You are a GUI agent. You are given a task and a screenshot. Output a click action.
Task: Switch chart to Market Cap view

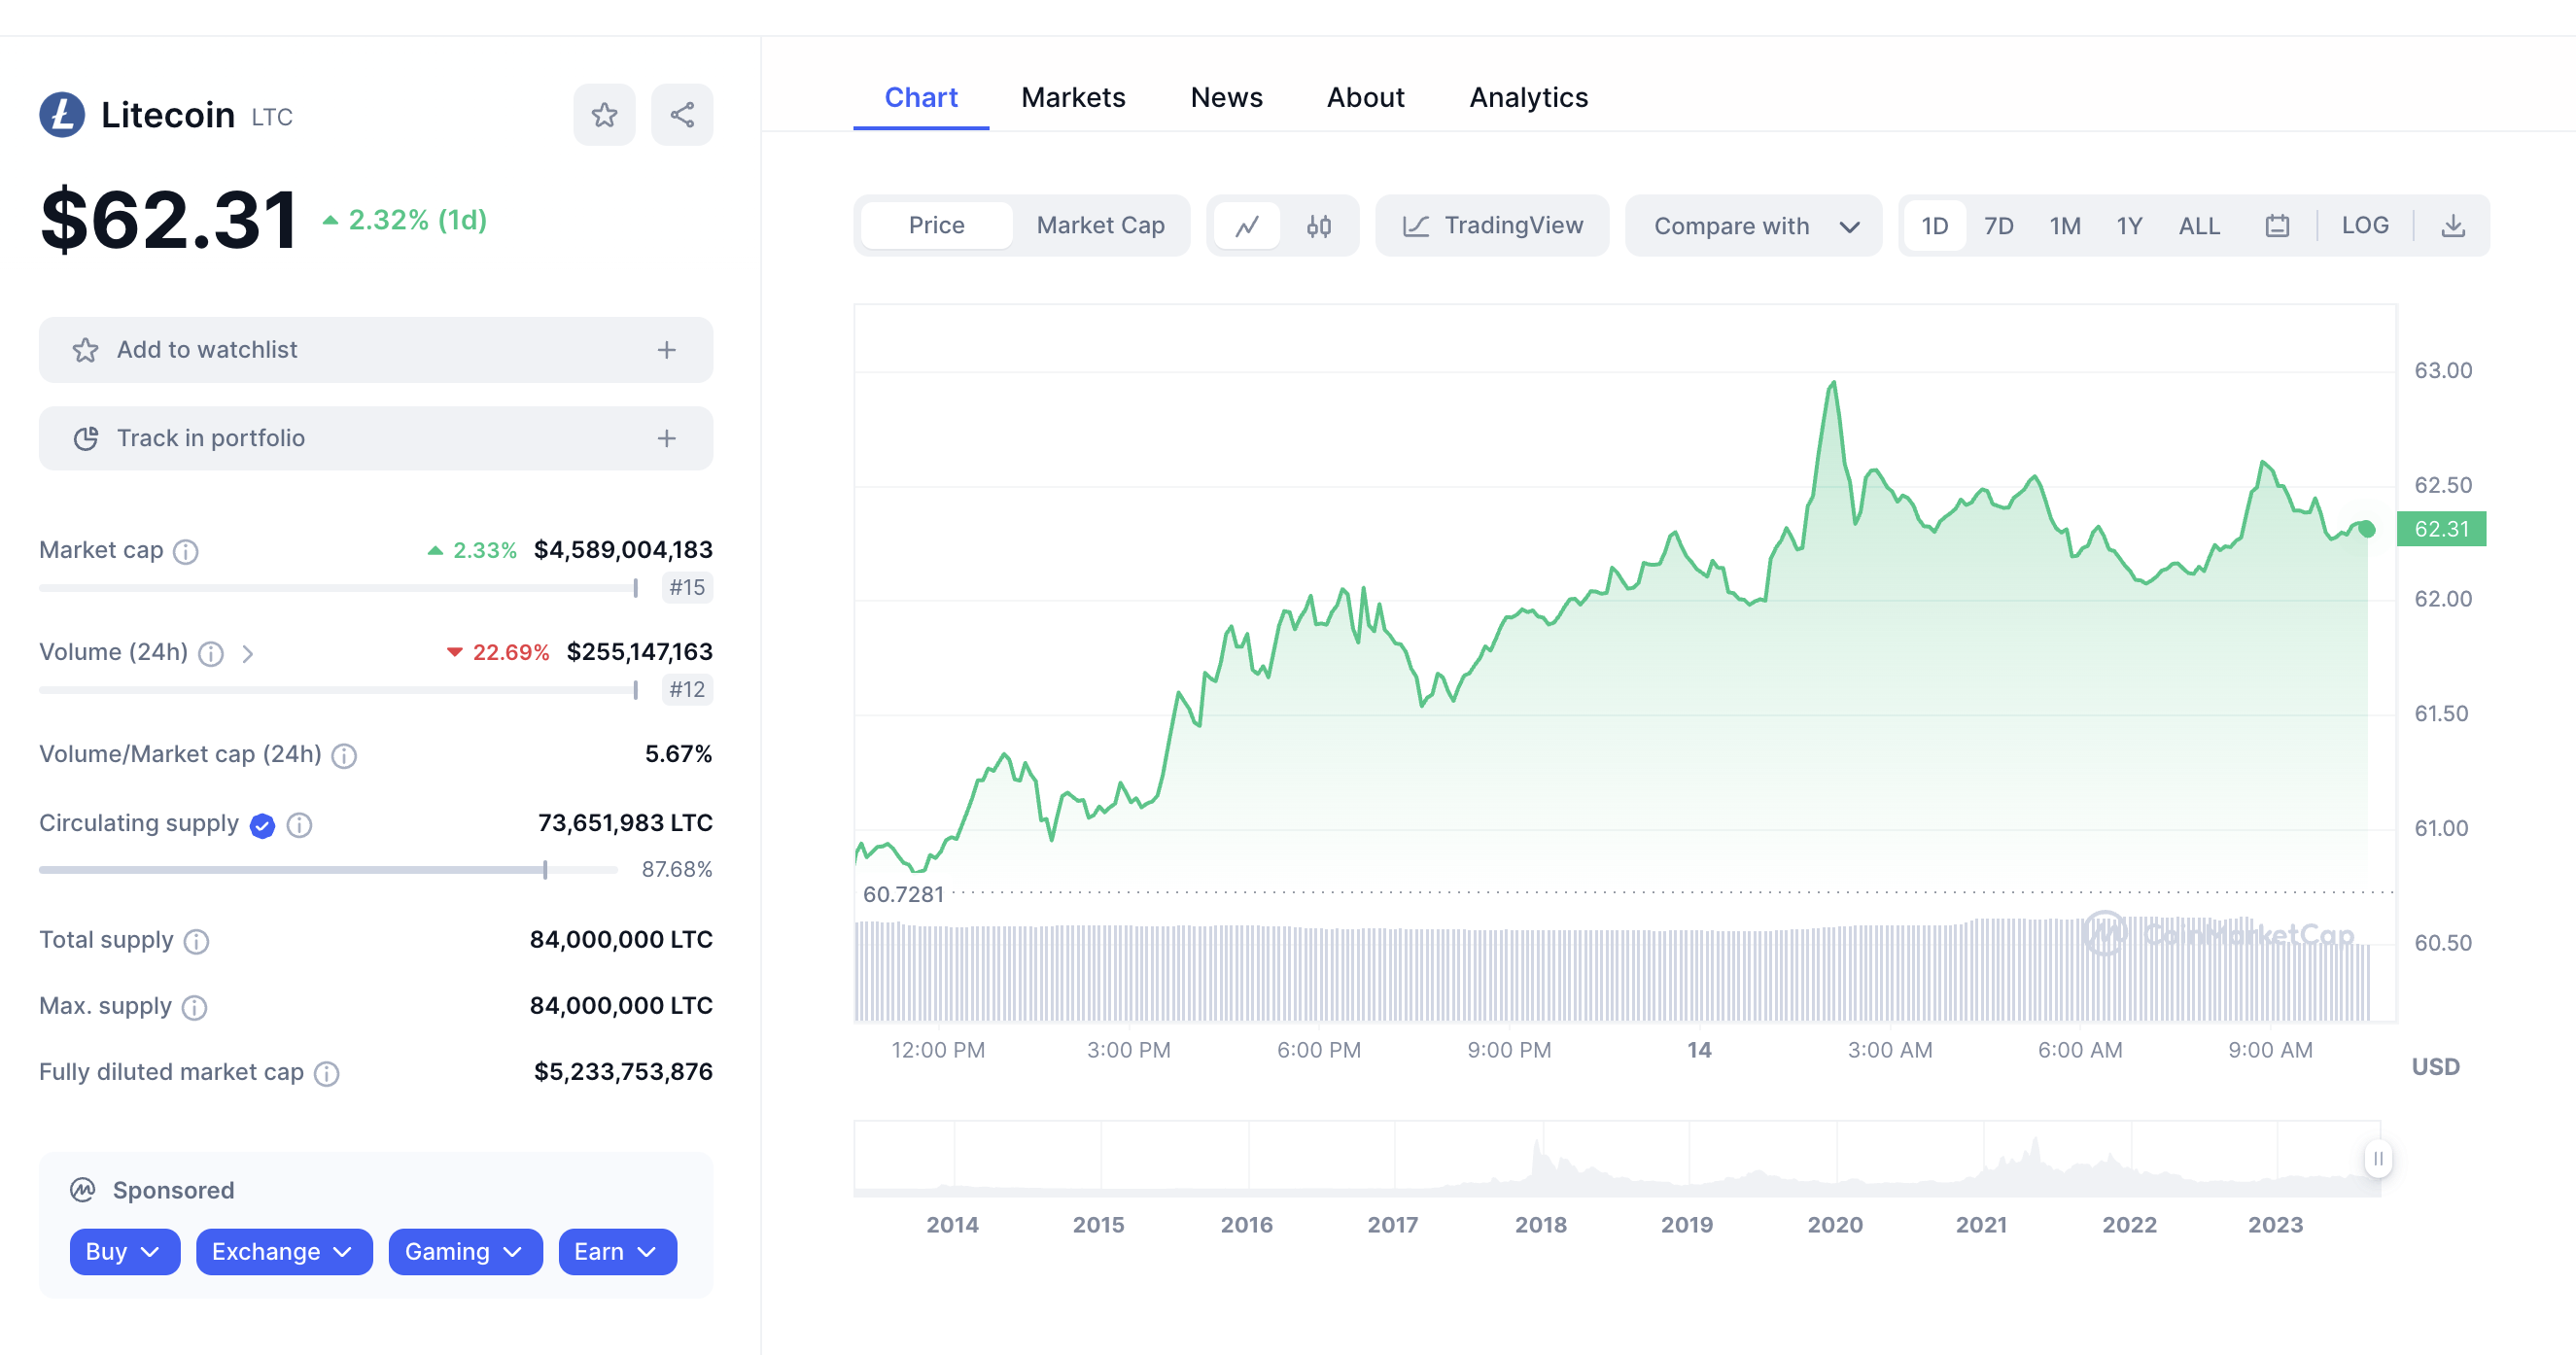[x=1100, y=226]
